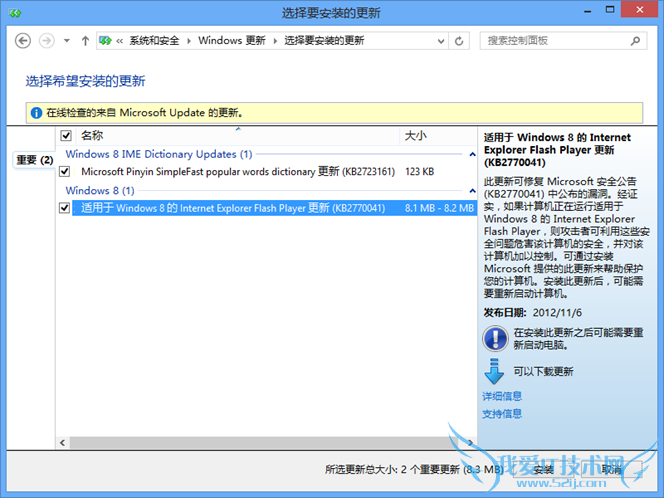Click the 8.1 MB - 8.2 MB size value
This screenshot has width=664, height=498.
click(439, 208)
